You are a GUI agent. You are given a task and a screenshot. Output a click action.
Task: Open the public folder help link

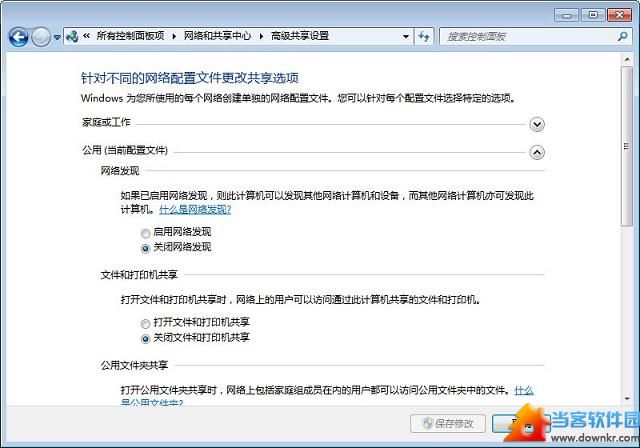click(x=524, y=390)
